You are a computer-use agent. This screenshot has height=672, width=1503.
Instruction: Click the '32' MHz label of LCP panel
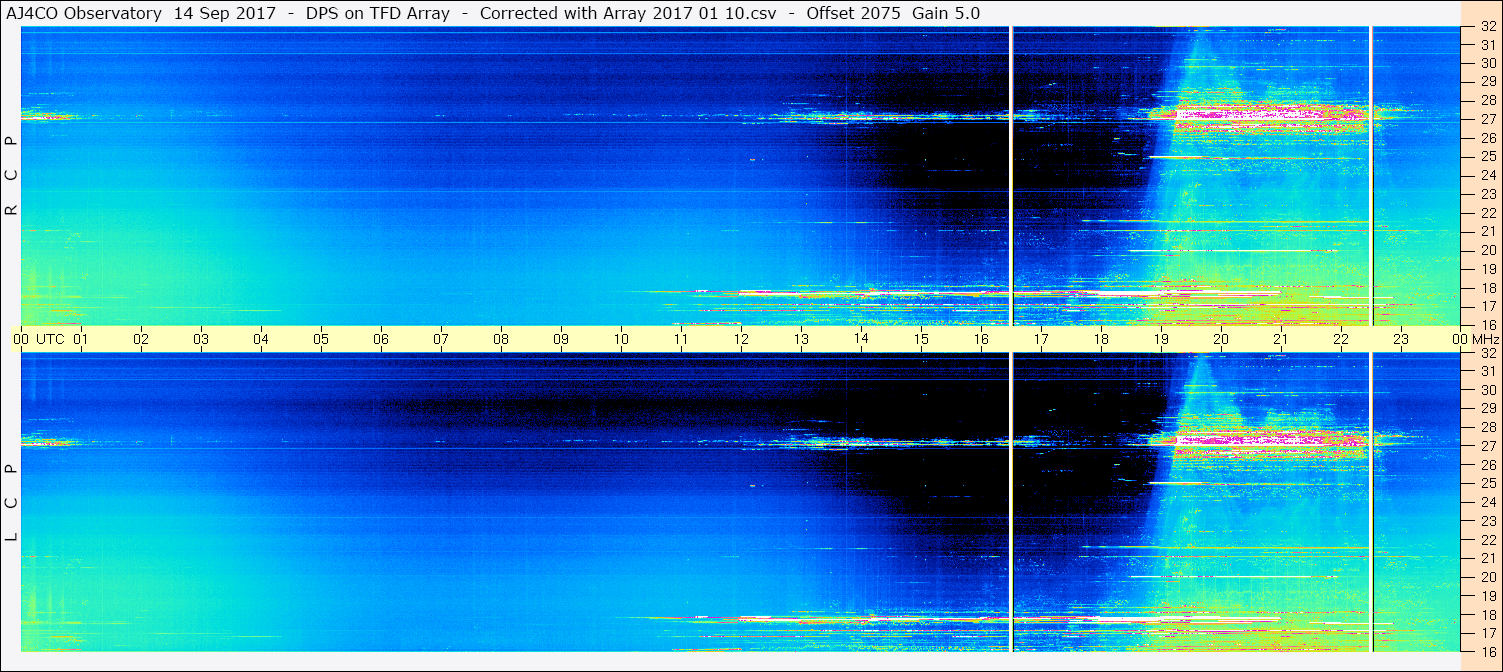pos(1487,353)
